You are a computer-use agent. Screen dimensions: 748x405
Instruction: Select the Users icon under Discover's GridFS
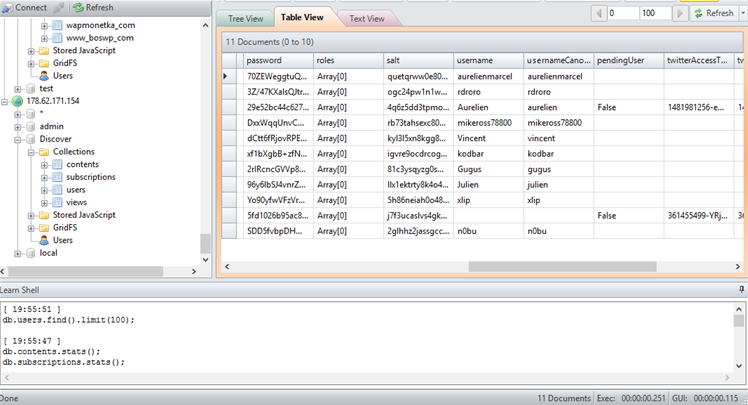44,240
